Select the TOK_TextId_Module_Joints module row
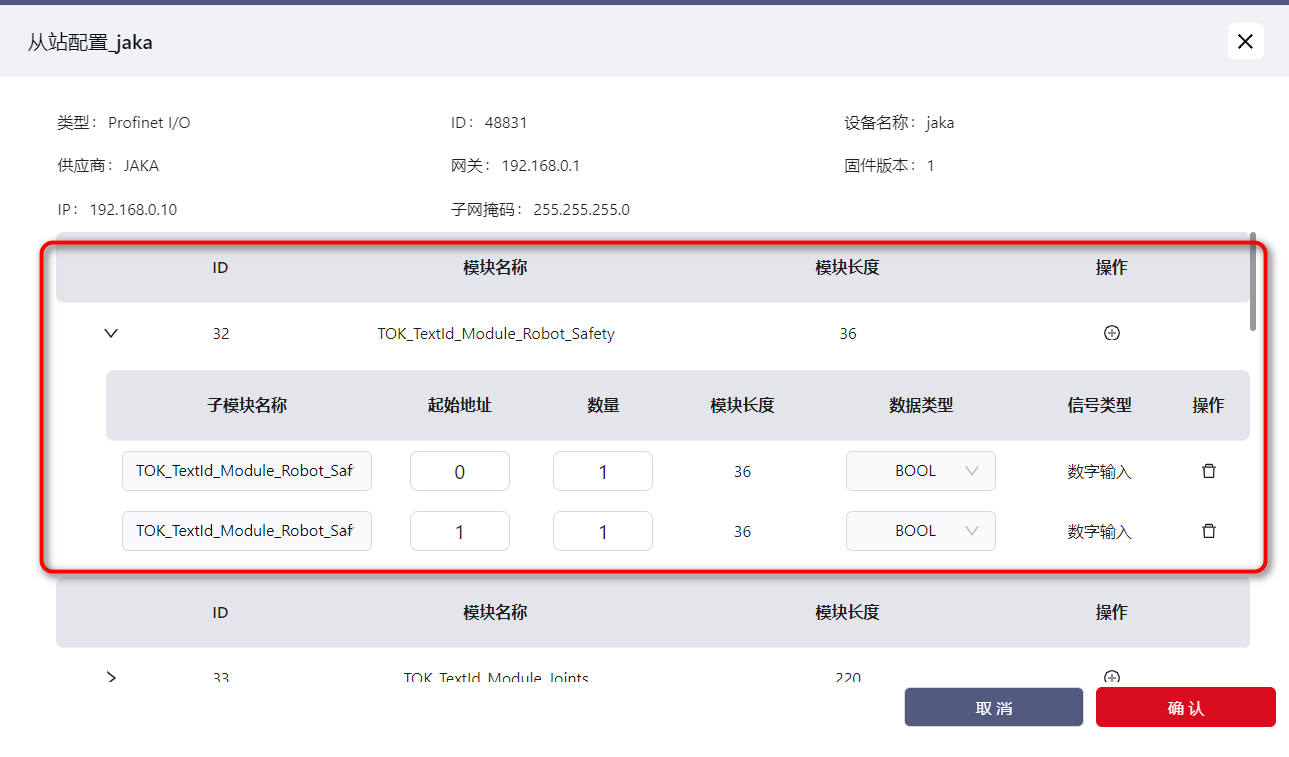 pos(495,677)
